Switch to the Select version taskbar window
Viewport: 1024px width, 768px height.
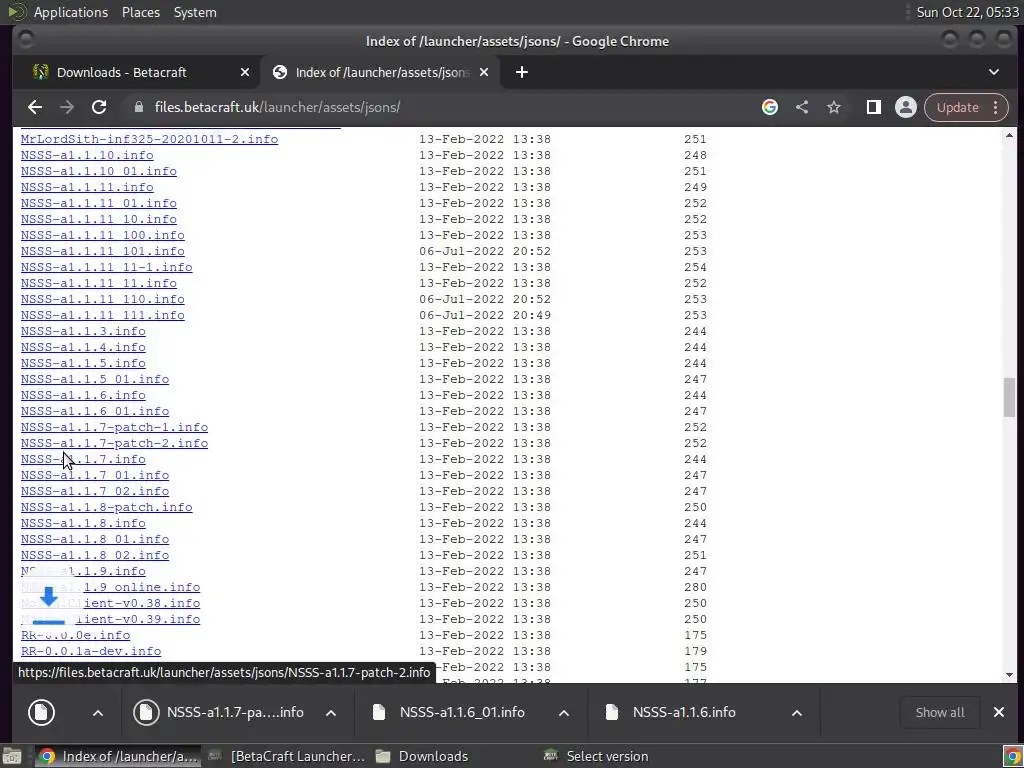[596, 756]
